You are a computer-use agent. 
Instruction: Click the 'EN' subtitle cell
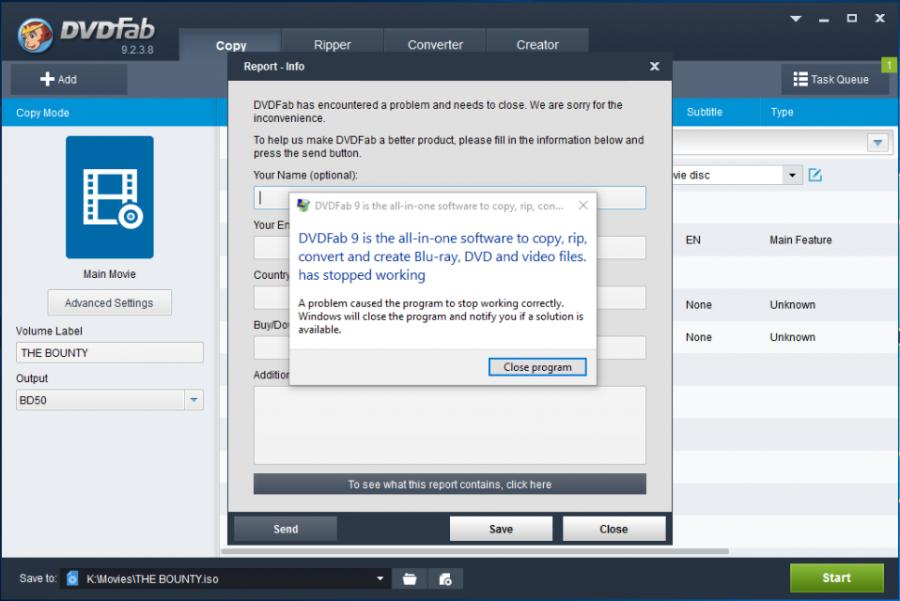693,240
